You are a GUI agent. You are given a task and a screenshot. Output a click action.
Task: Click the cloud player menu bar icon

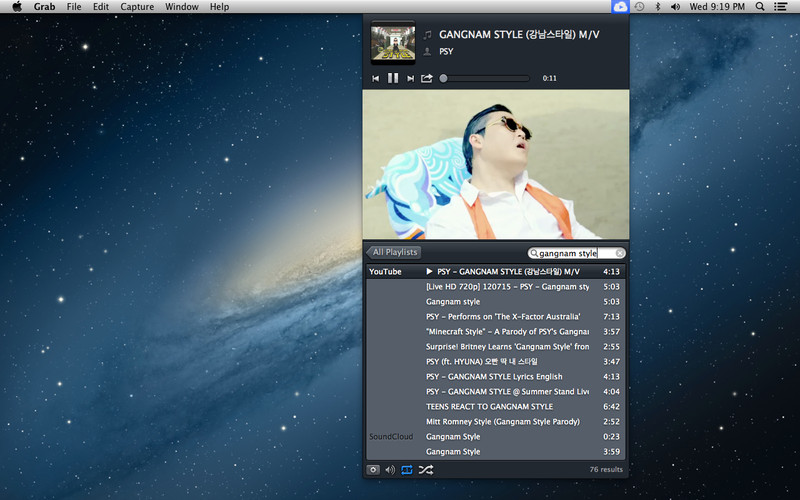click(620, 7)
